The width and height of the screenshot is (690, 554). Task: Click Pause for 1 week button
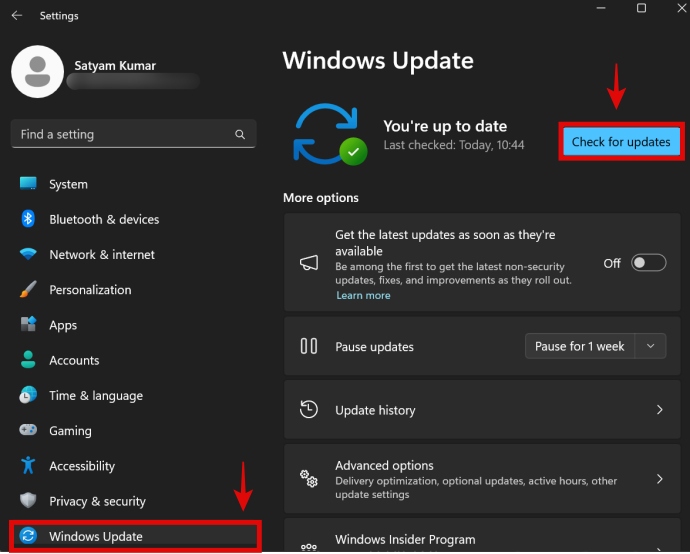coord(580,346)
